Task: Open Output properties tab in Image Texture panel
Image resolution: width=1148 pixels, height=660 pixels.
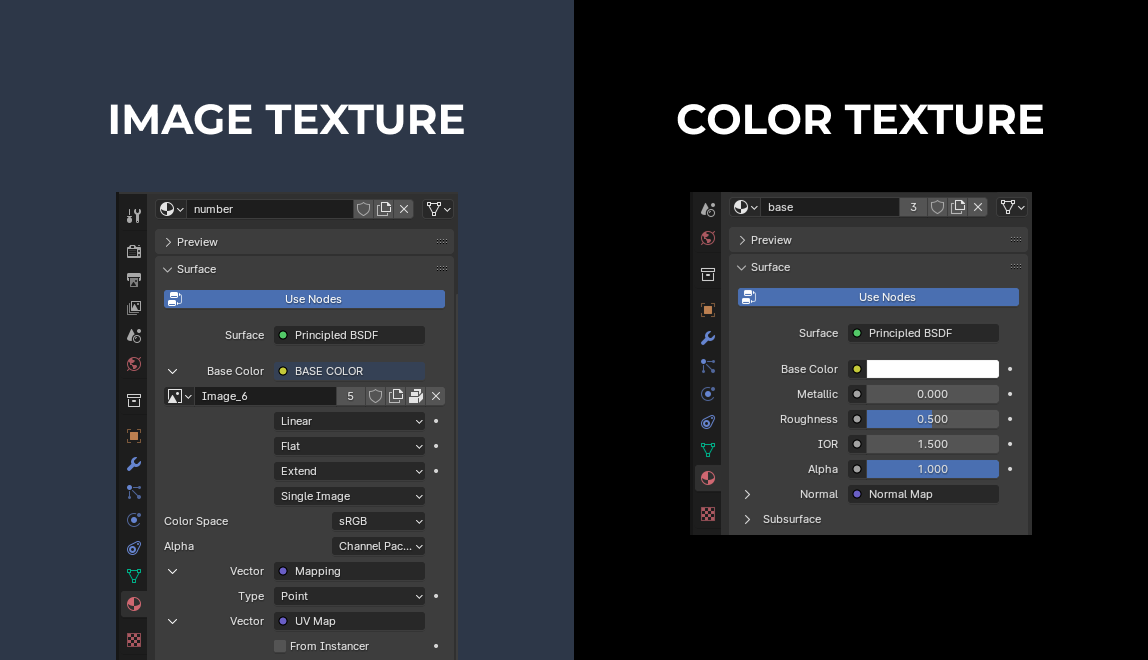Action: pos(134,280)
